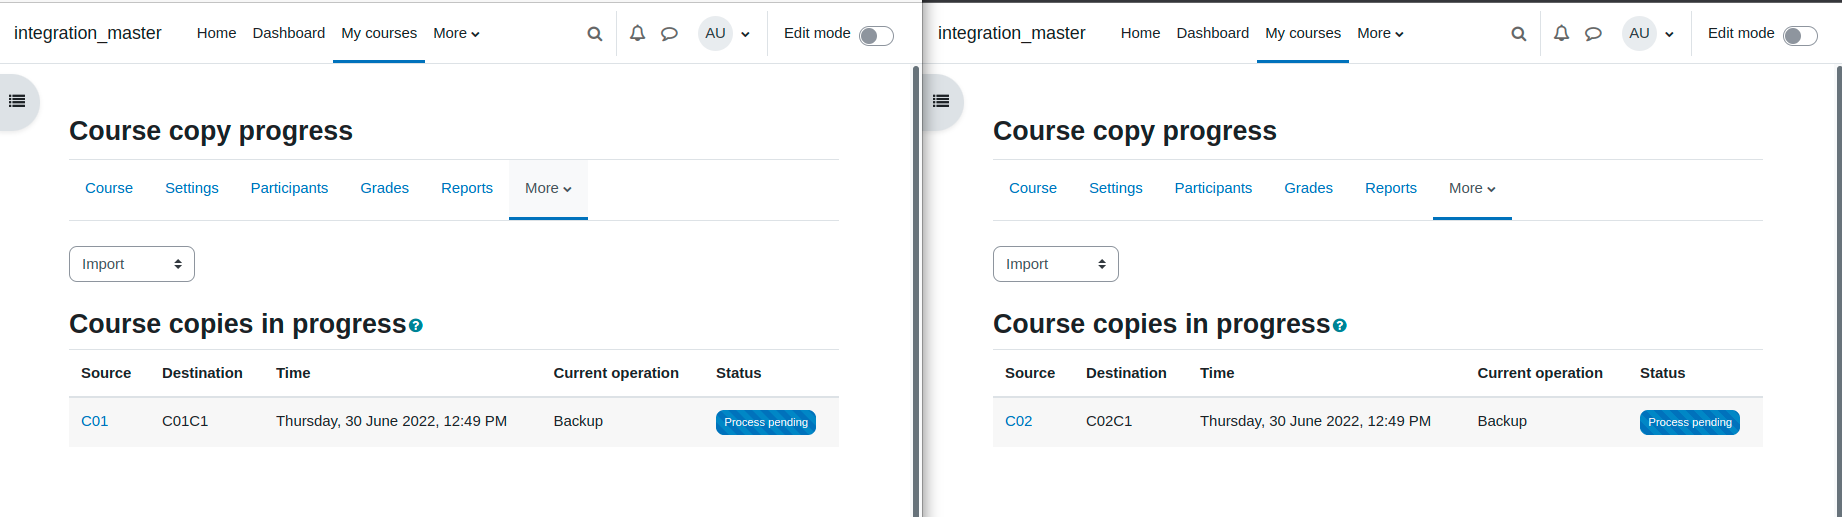Open course index drawer in the left window
The image size is (1842, 517).
[17, 101]
